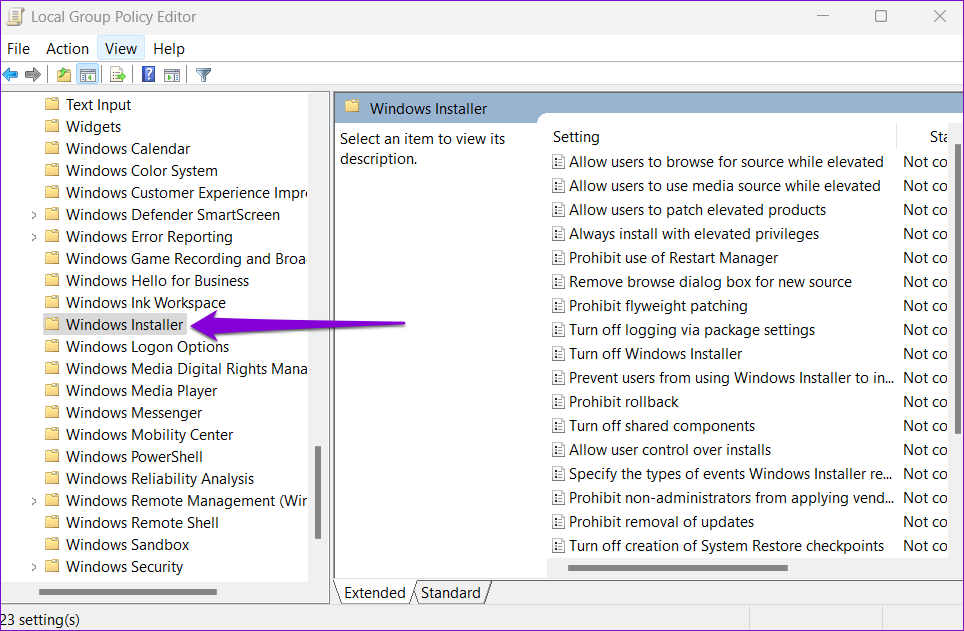Click the Forward arrow toolbar icon

[x=33, y=75]
